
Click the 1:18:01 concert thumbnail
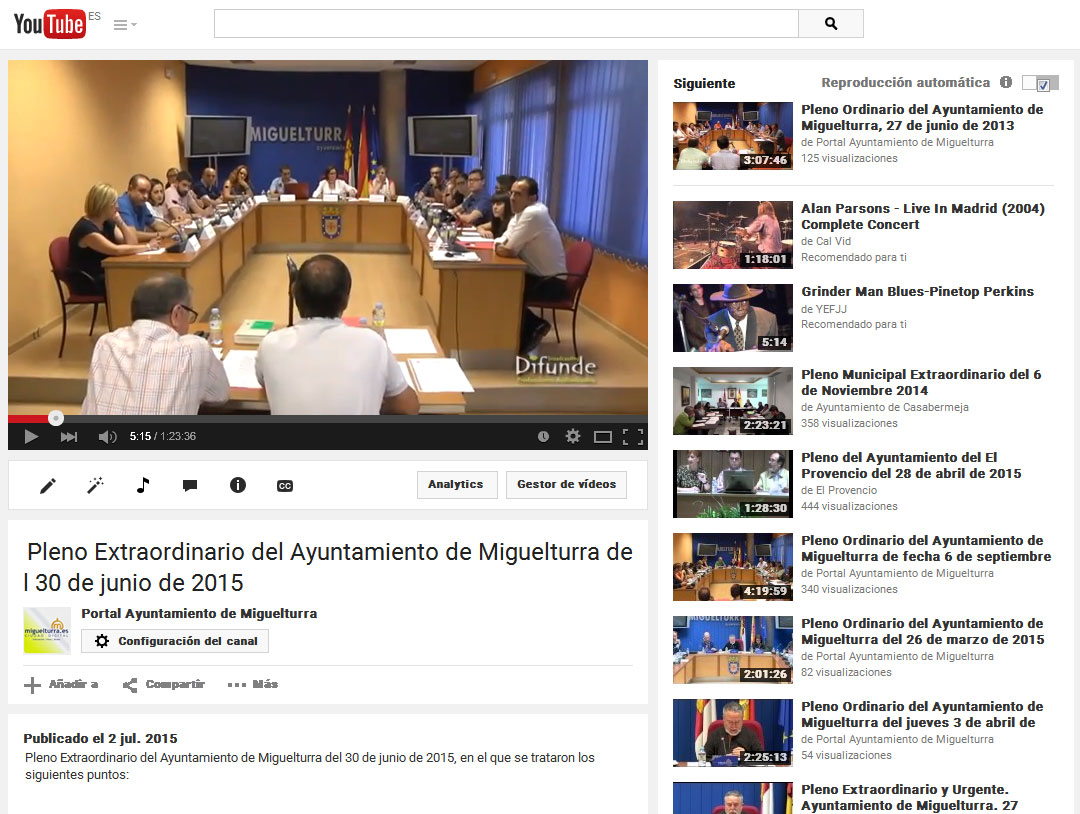tap(733, 235)
